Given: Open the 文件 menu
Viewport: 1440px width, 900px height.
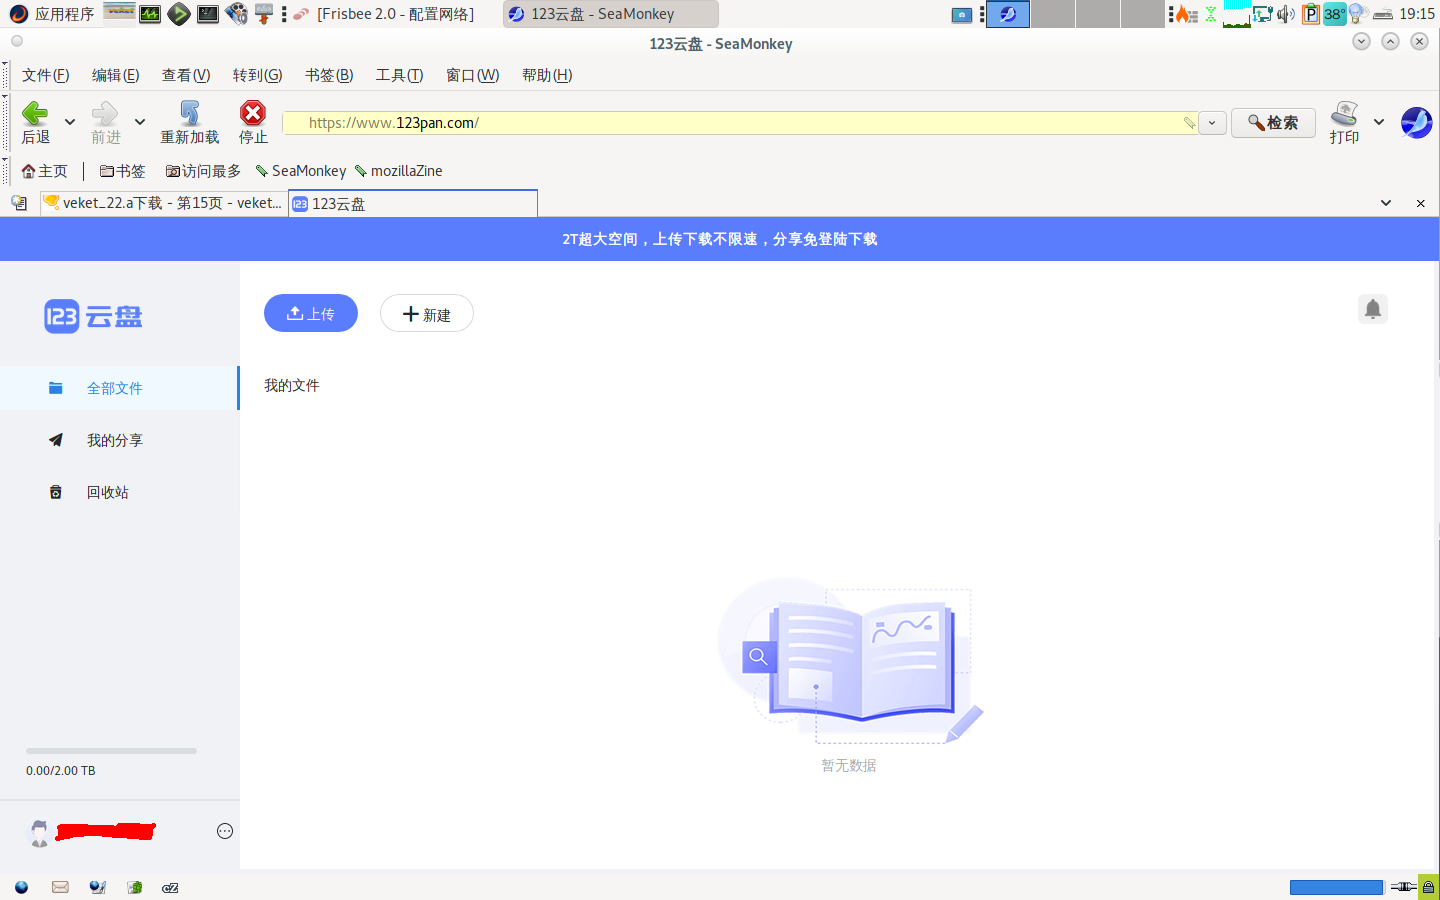Looking at the screenshot, I should click(46, 75).
